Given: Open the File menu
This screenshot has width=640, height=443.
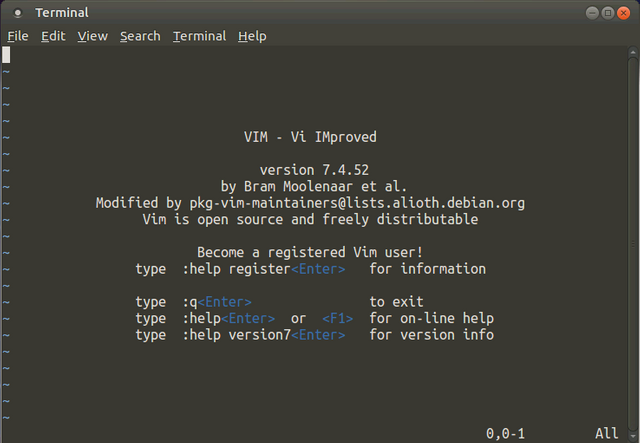Looking at the screenshot, I should [18, 36].
